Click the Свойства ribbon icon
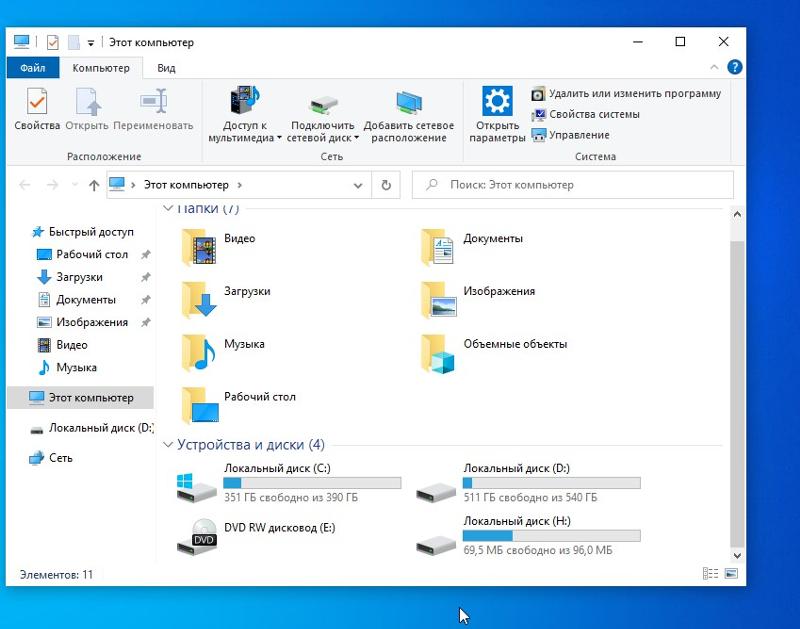The width and height of the screenshot is (800, 629). tap(37, 101)
